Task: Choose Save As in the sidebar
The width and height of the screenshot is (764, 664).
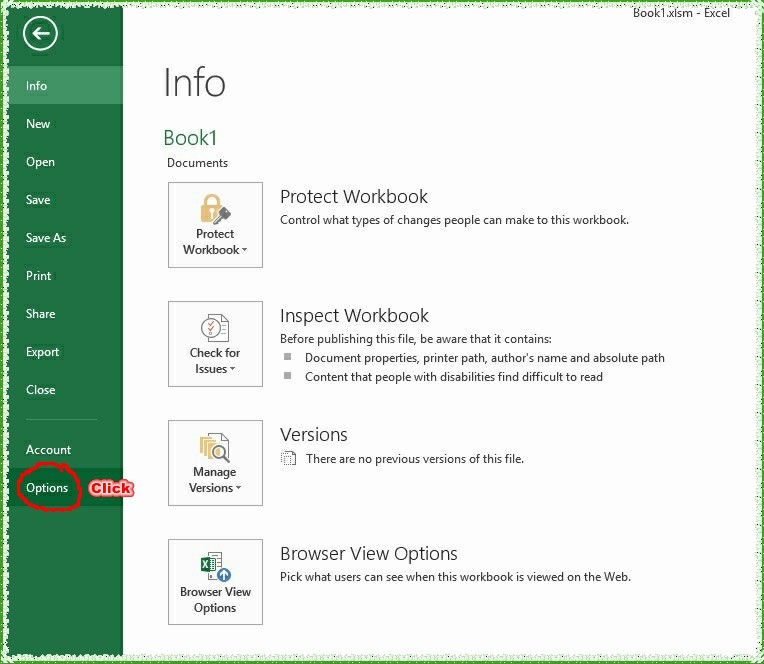Action: point(66,237)
